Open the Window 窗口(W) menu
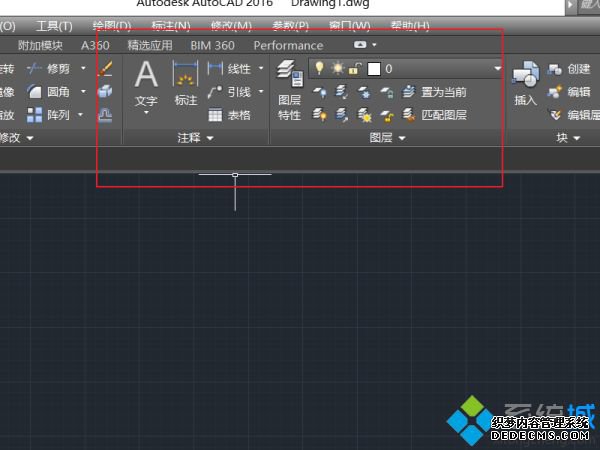600x450 pixels. (x=350, y=26)
